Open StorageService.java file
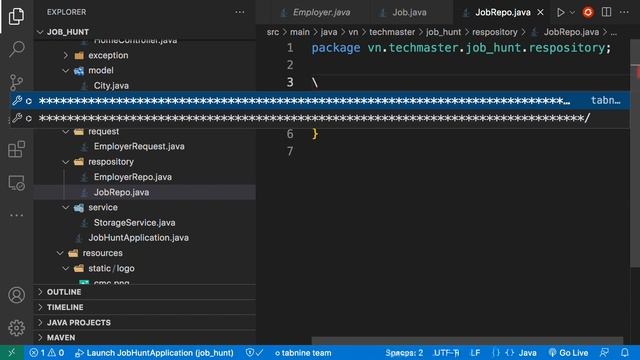Screen dimensions: 640x360 click(134, 223)
